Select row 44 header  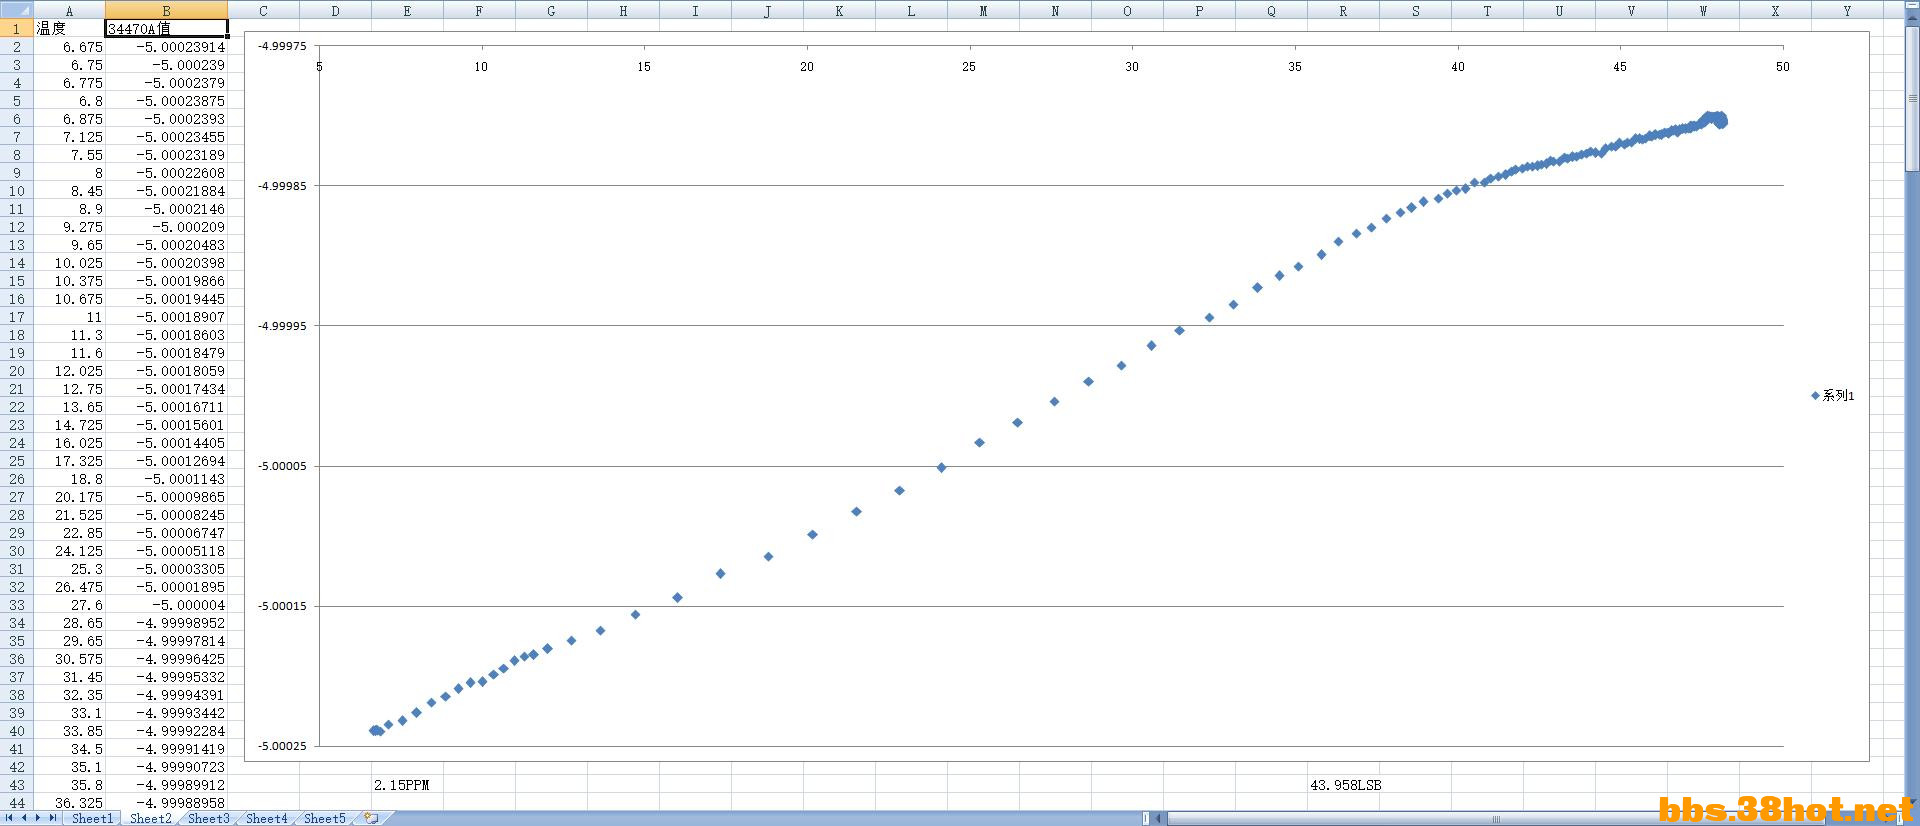(16, 803)
